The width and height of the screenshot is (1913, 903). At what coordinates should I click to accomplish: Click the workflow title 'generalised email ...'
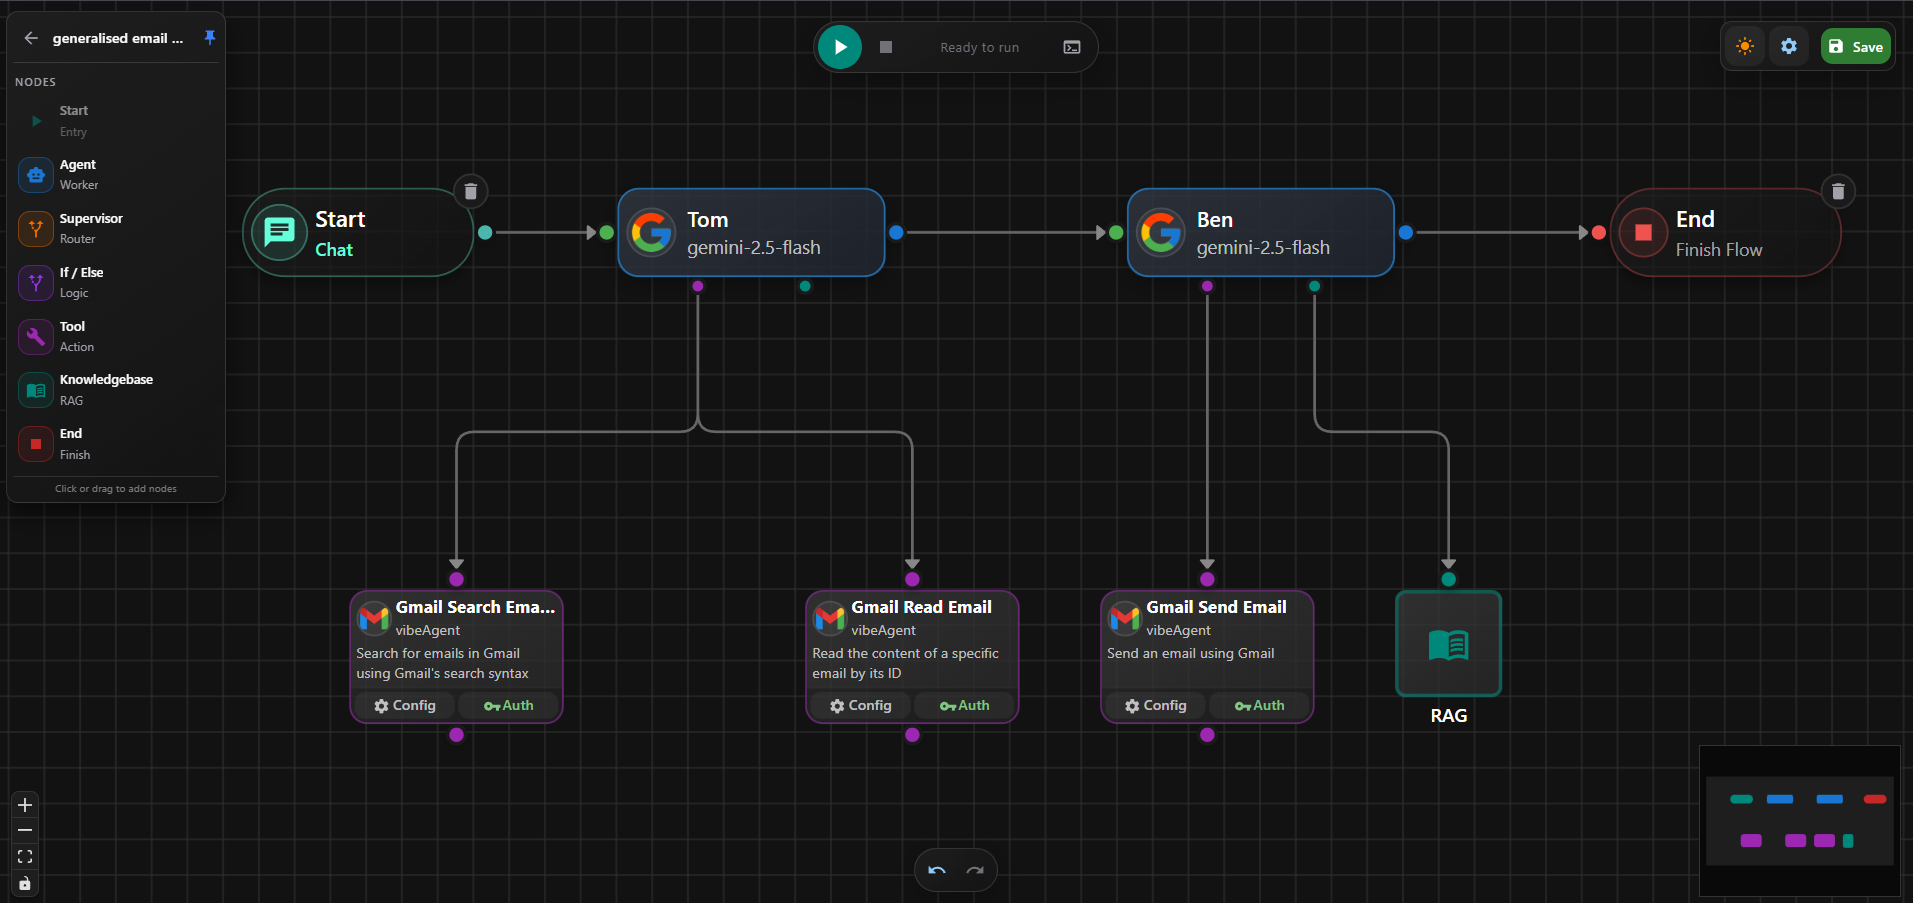(x=118, y=38)
